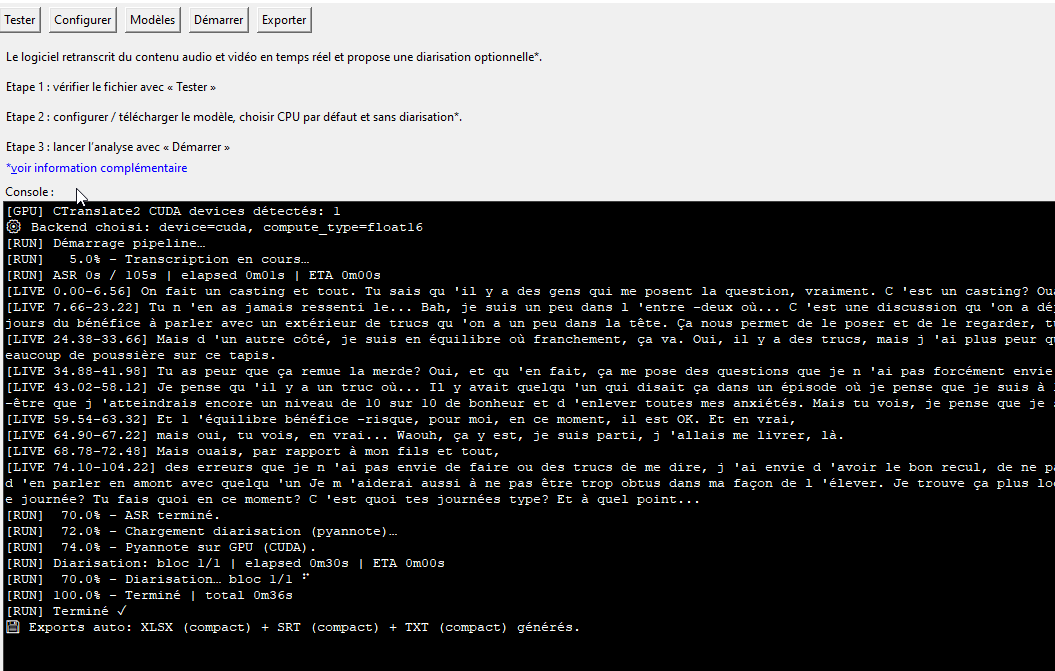Image resolution: width=1055 pixels, height=671 pixels.
Task: Open the Configurer settings
Action: [83, 19]
